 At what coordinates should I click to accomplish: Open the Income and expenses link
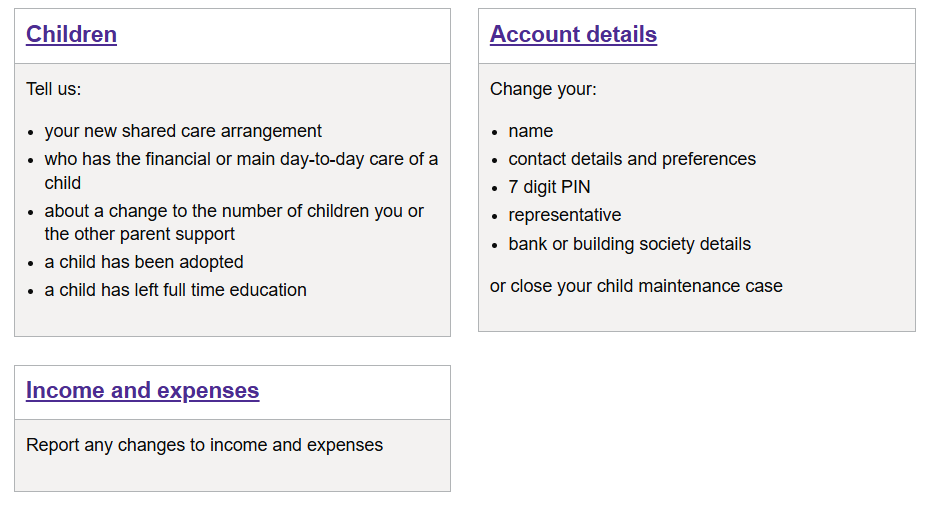click(143, 391)
